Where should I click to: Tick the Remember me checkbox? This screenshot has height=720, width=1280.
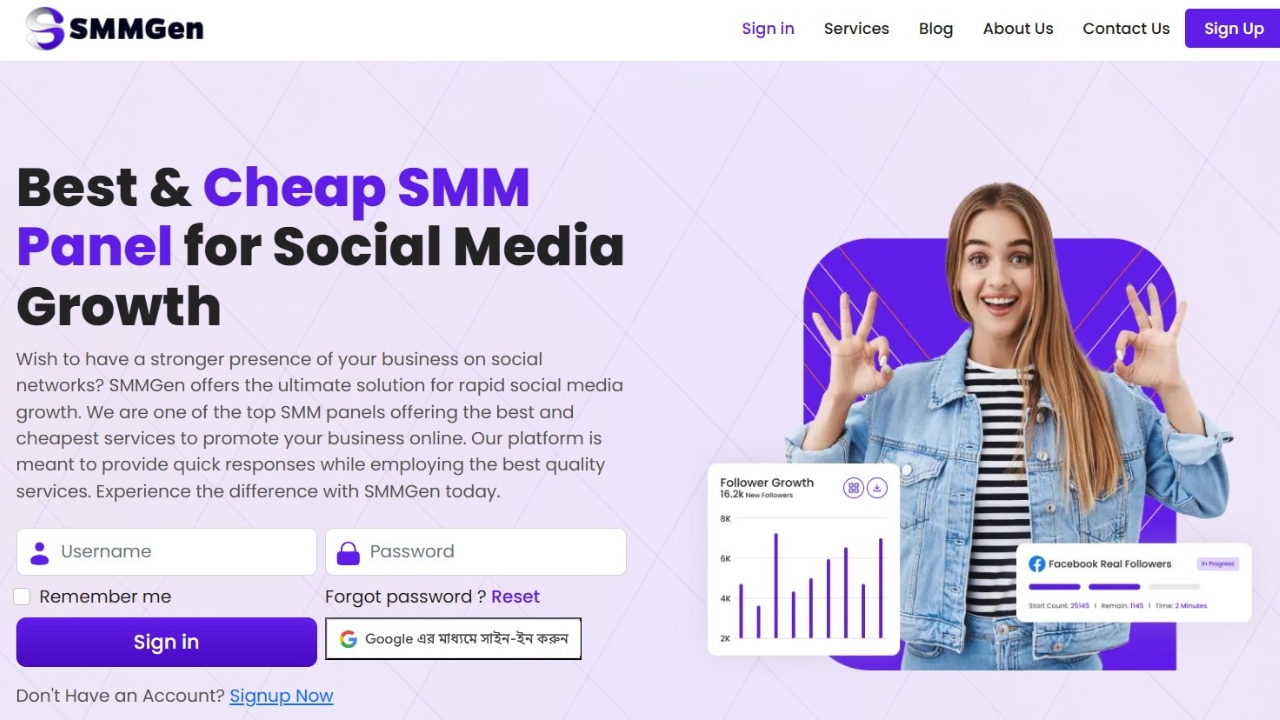point(22,597)
